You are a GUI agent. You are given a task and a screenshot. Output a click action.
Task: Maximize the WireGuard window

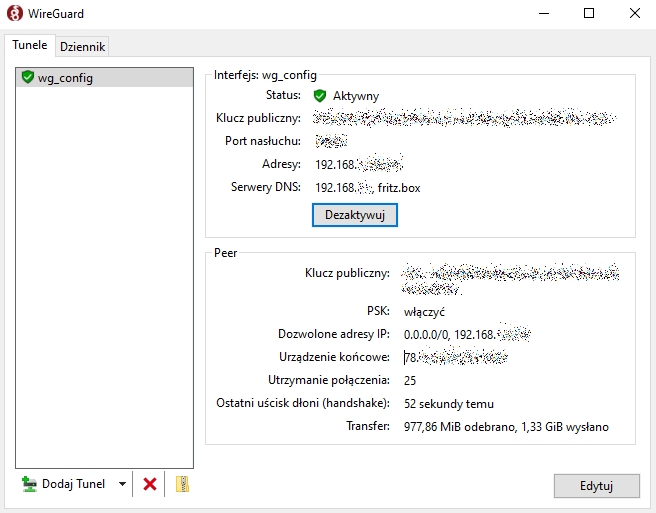click(589, 14)
